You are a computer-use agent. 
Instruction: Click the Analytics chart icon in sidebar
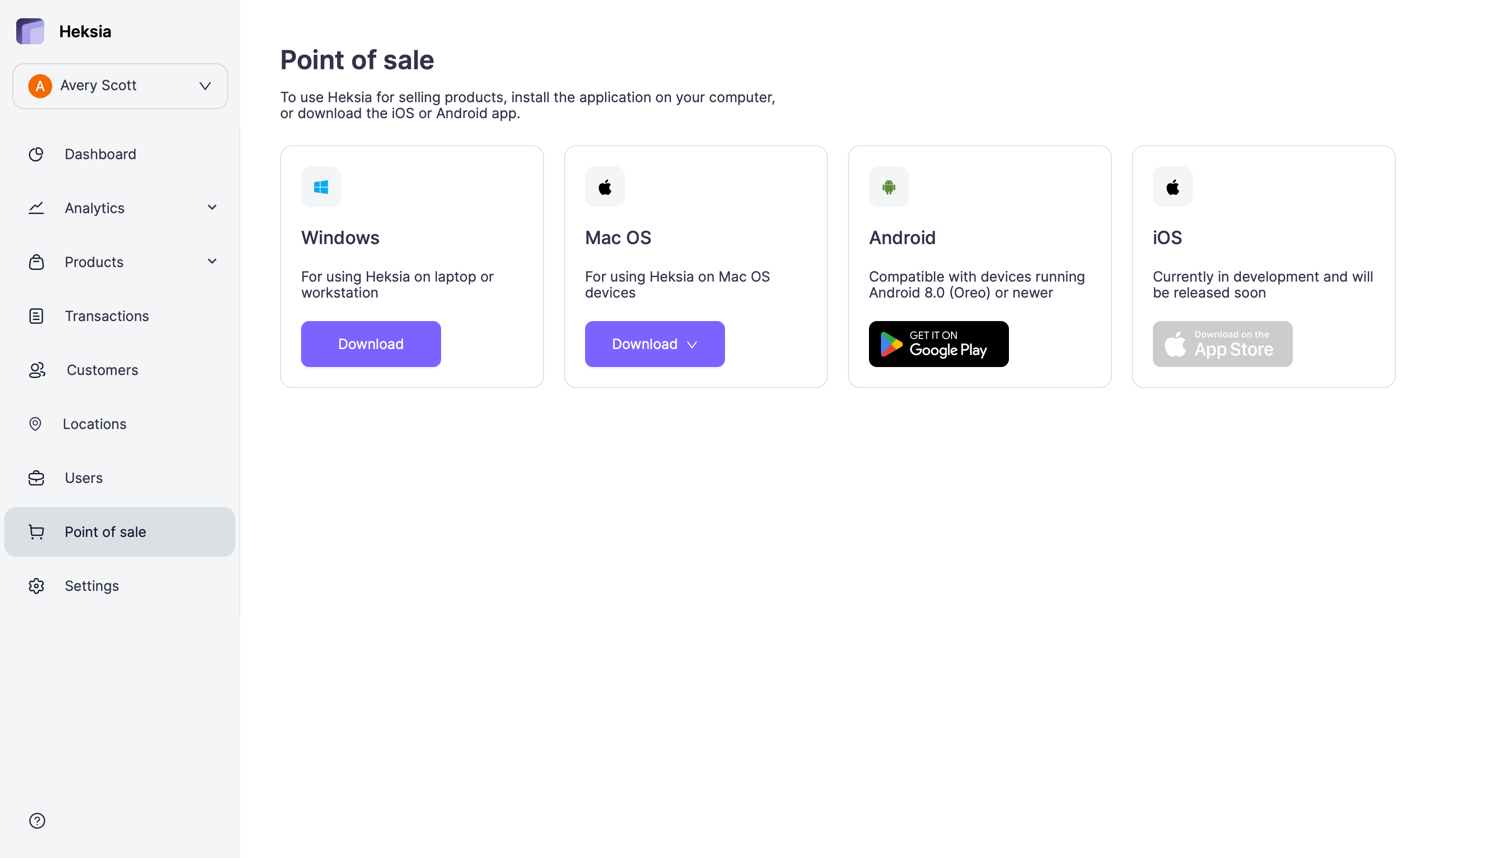[x=36, y=207]
